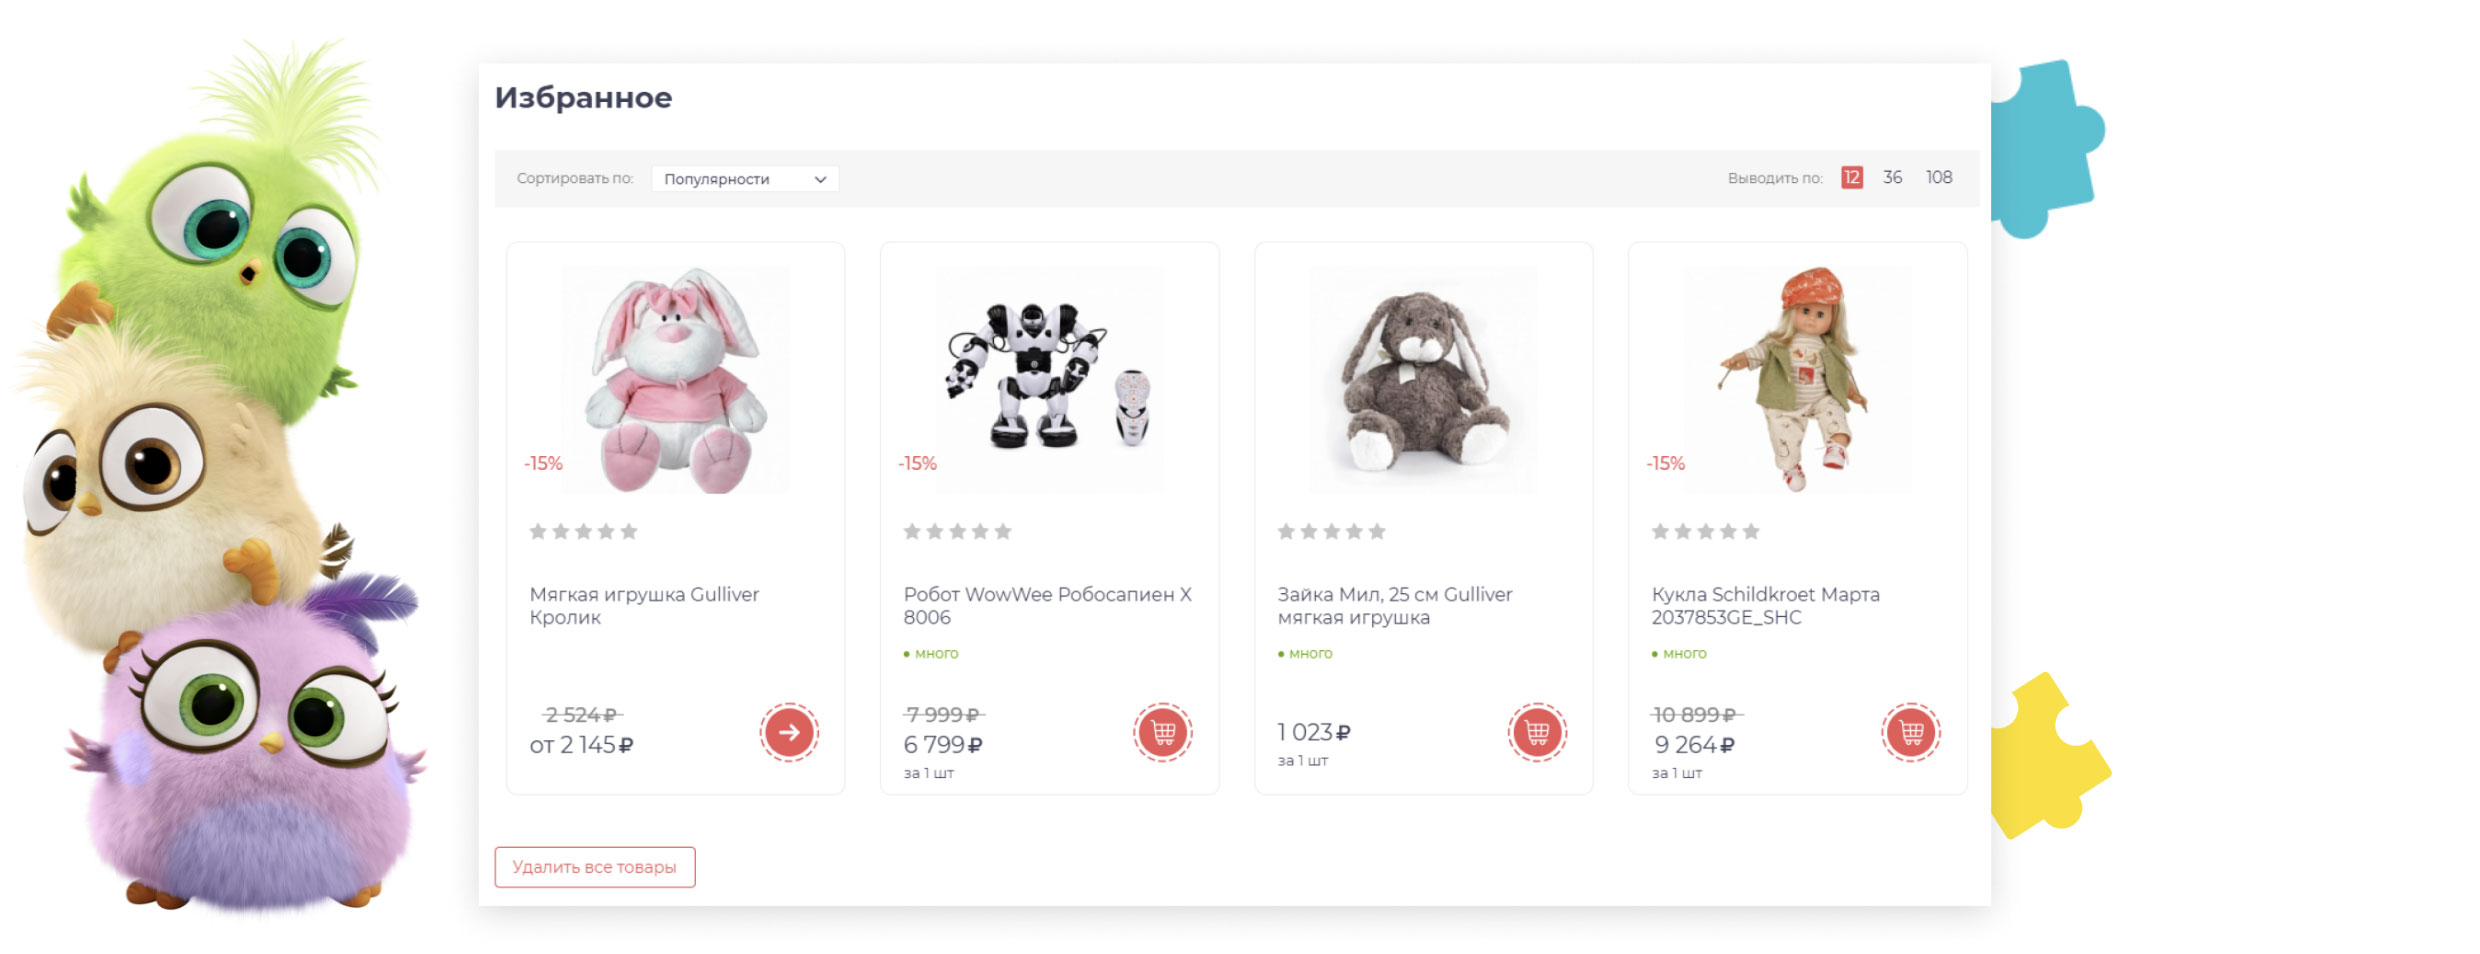Click star rating under the robot toy
2480x954 pixels.
point(957,532)
